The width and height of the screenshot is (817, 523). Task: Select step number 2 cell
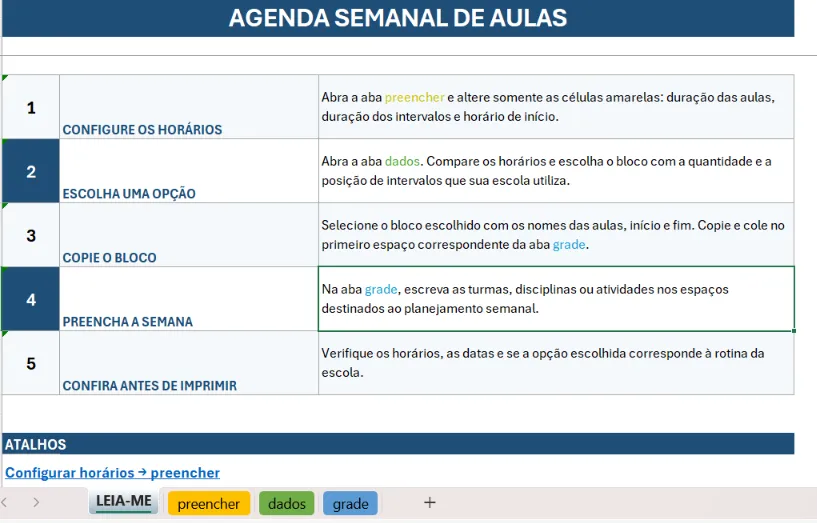pos(31,171)
